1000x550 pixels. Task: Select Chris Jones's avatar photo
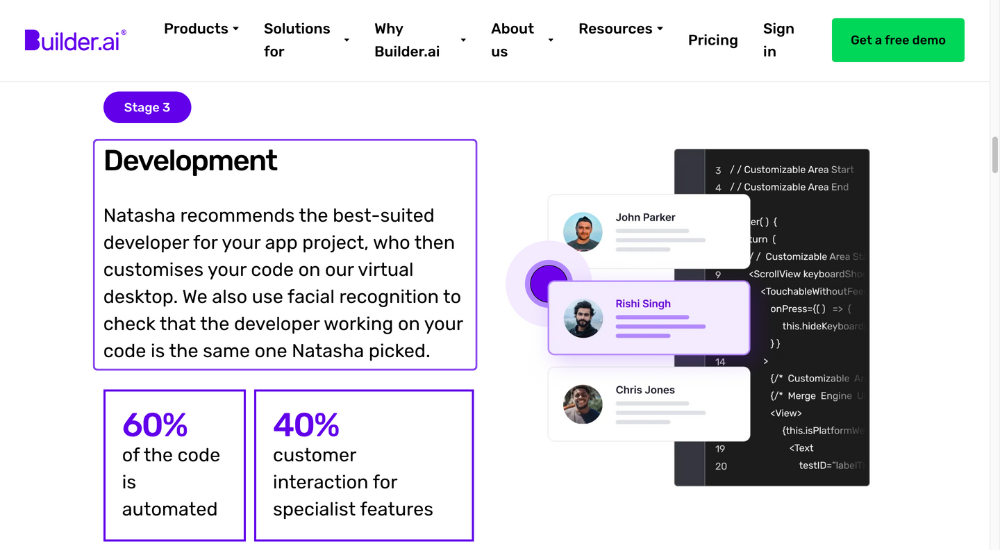pyautogui.click(x=583, y=404)
